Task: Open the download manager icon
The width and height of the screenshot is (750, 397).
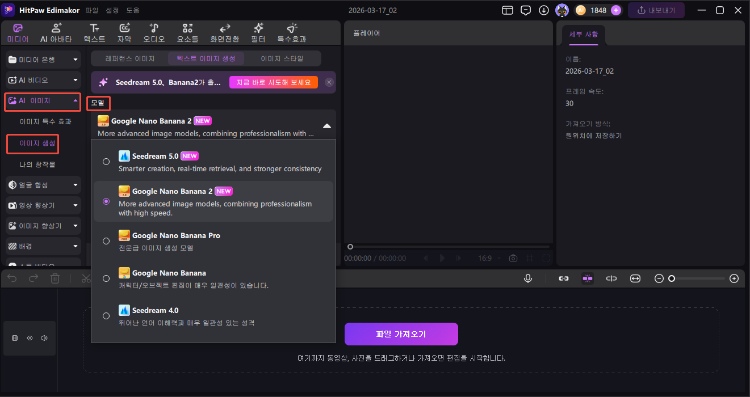Action: click(544, 10)
